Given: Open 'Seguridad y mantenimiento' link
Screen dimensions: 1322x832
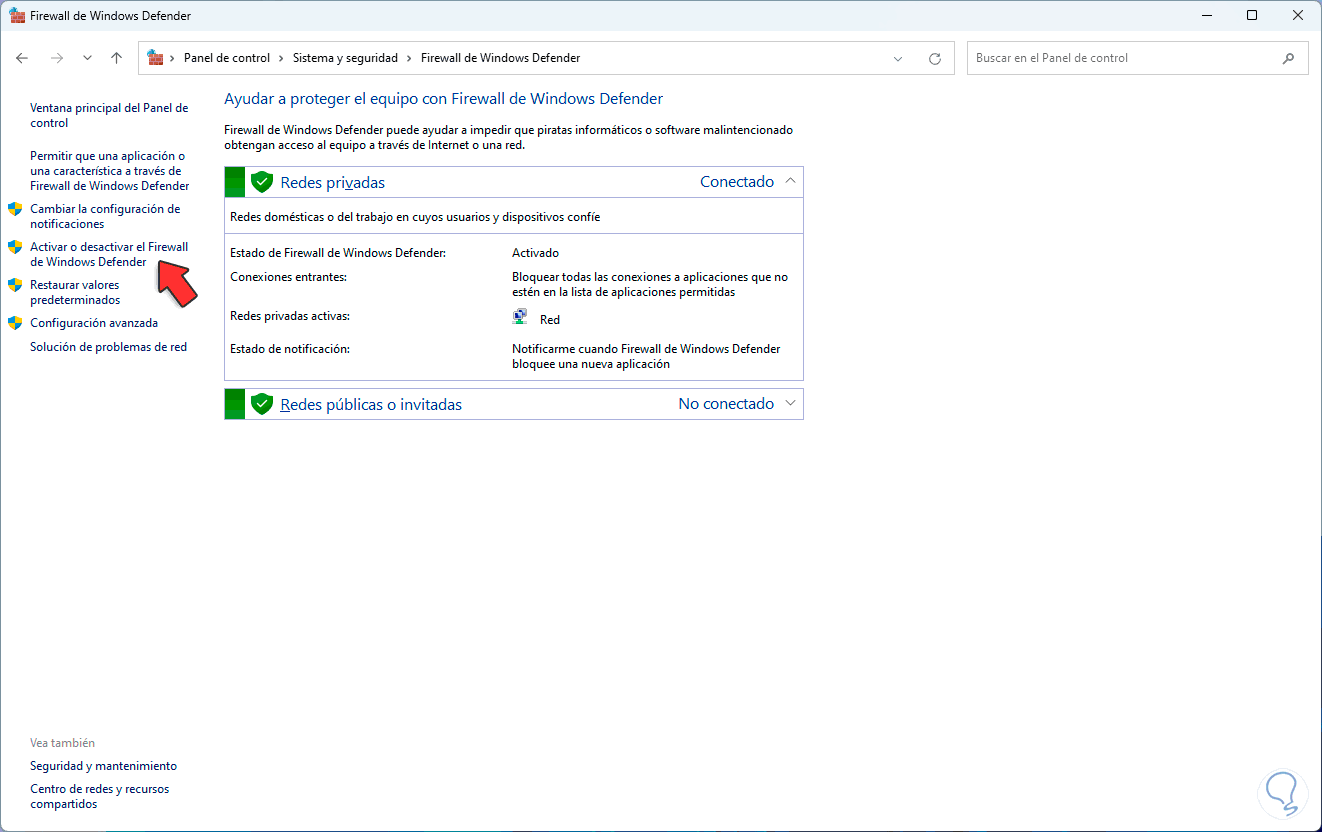Looking at the screenshot, I should coord(103,766).
